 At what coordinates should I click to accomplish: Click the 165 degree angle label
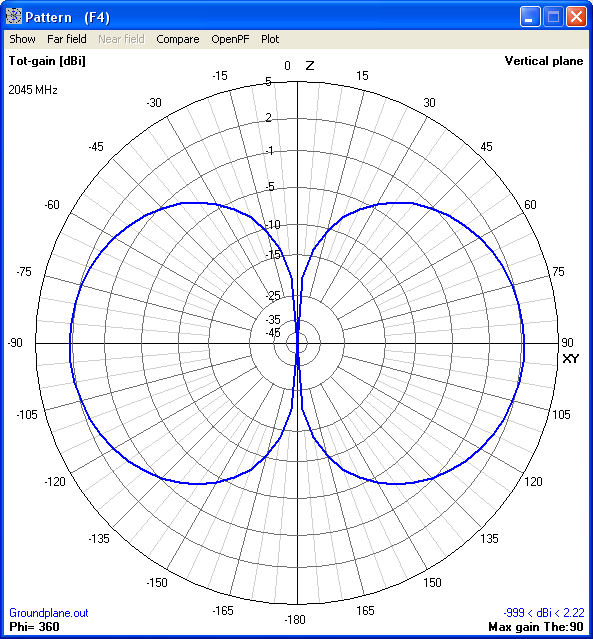[365, 610]
